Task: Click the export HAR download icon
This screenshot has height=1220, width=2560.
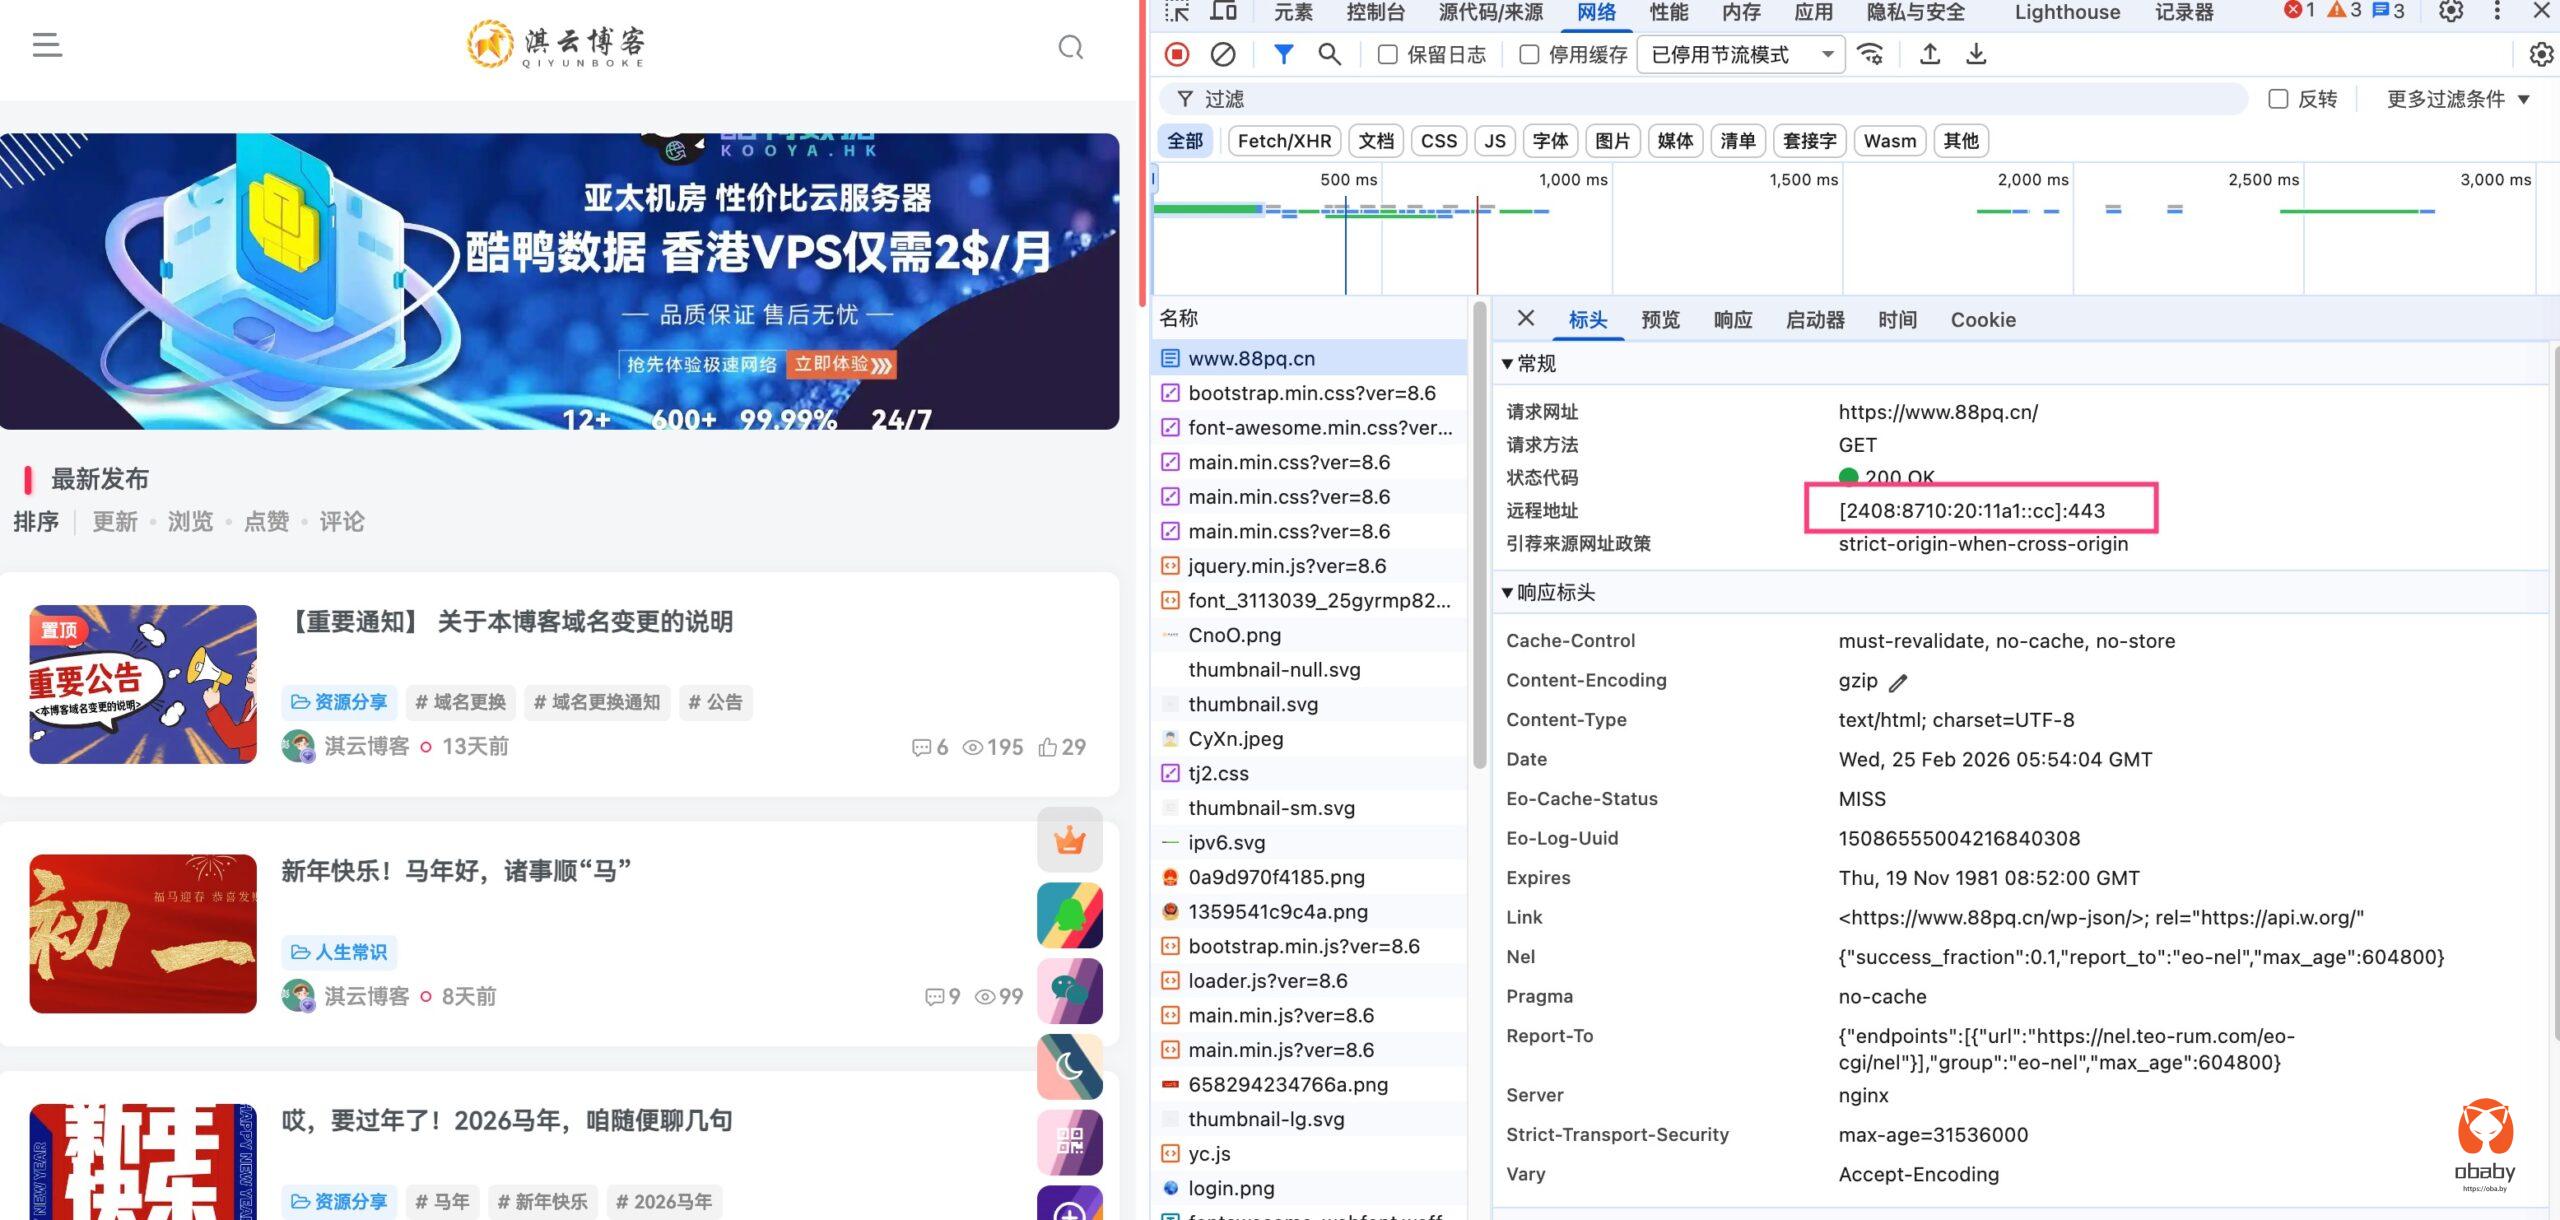Action: pos(1976,54)
